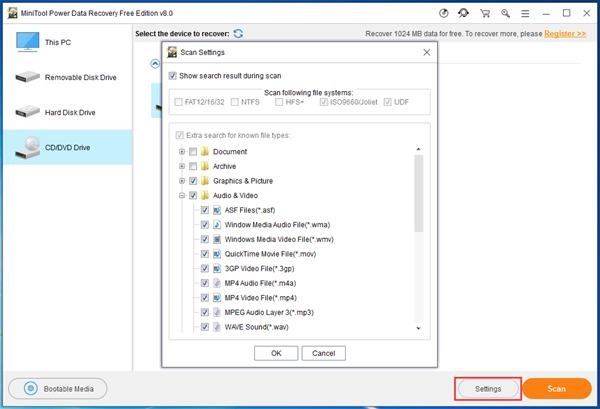Open Settings button at bottom
600x409 pixels.
pos(488,389)
